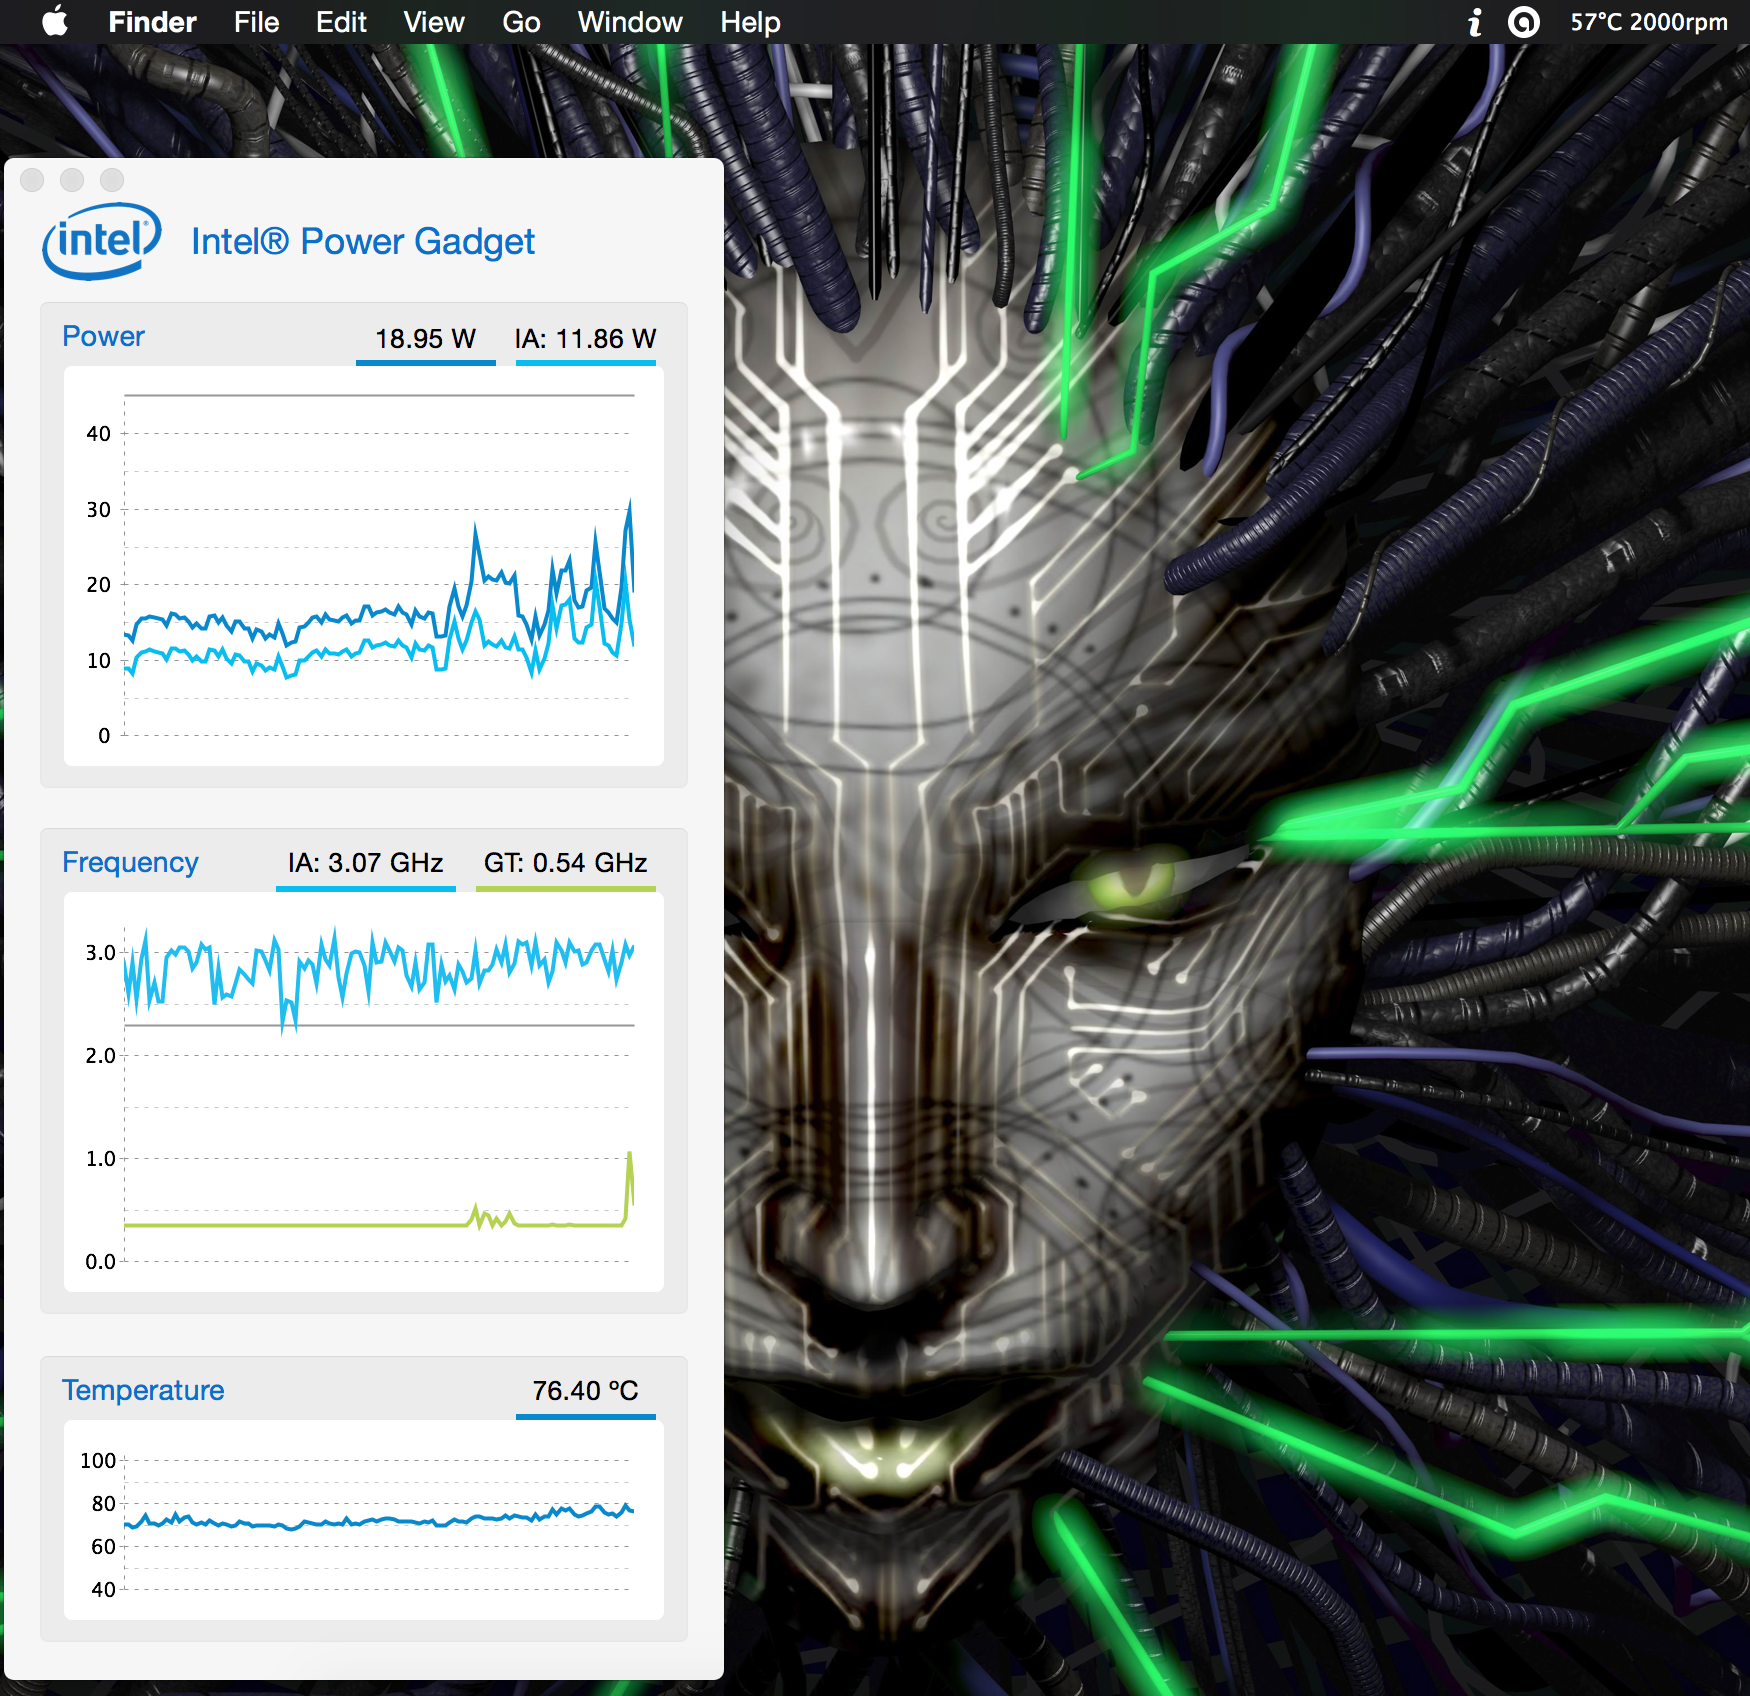The width and height of the screenshot is (1750, 1696).
Task: Click the Temperature history graph
Action: pos(364,1520)
